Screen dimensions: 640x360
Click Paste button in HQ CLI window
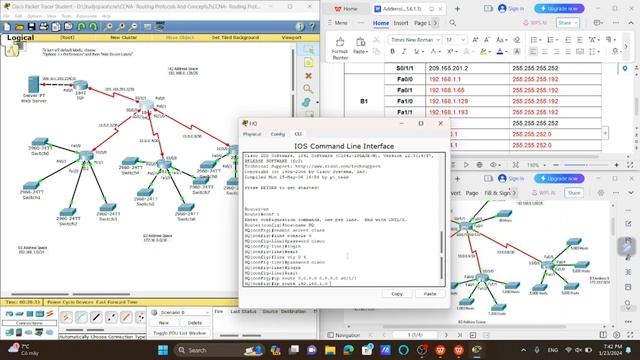[x=430, y=294]
